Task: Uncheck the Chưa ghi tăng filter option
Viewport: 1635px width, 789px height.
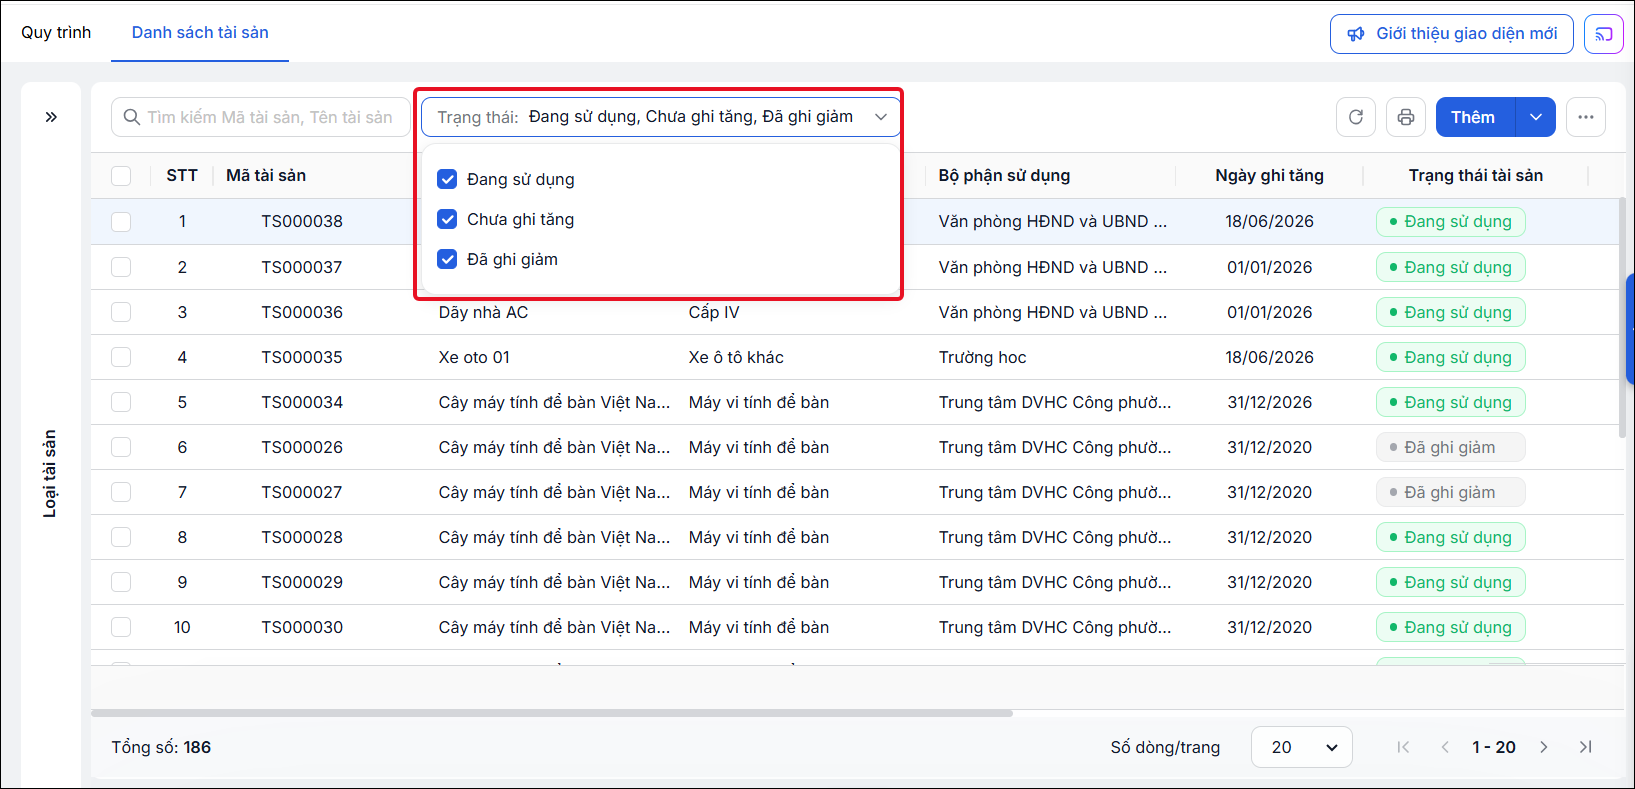Action: 447,219
